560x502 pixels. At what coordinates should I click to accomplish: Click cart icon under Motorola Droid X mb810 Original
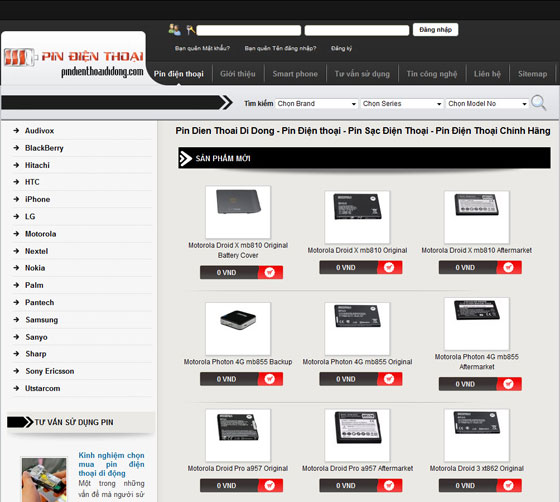click(x=390, y=267)
